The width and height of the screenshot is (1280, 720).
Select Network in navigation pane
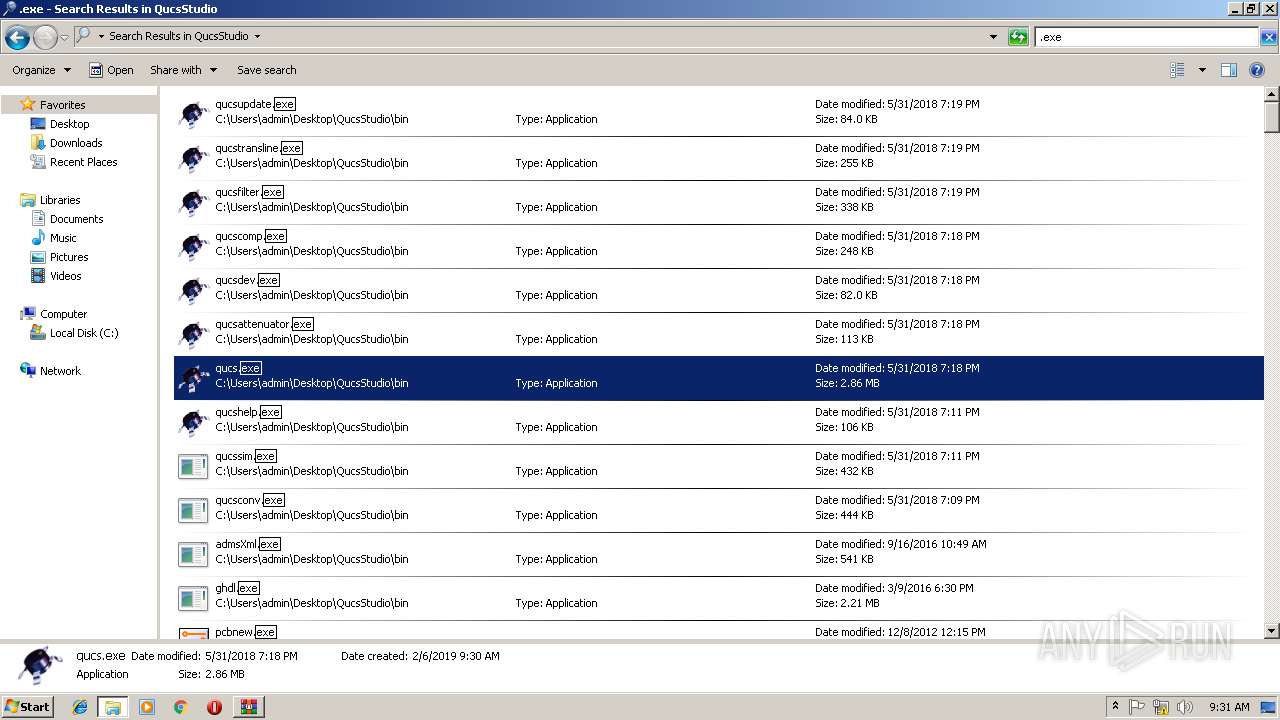coord(60,371)
